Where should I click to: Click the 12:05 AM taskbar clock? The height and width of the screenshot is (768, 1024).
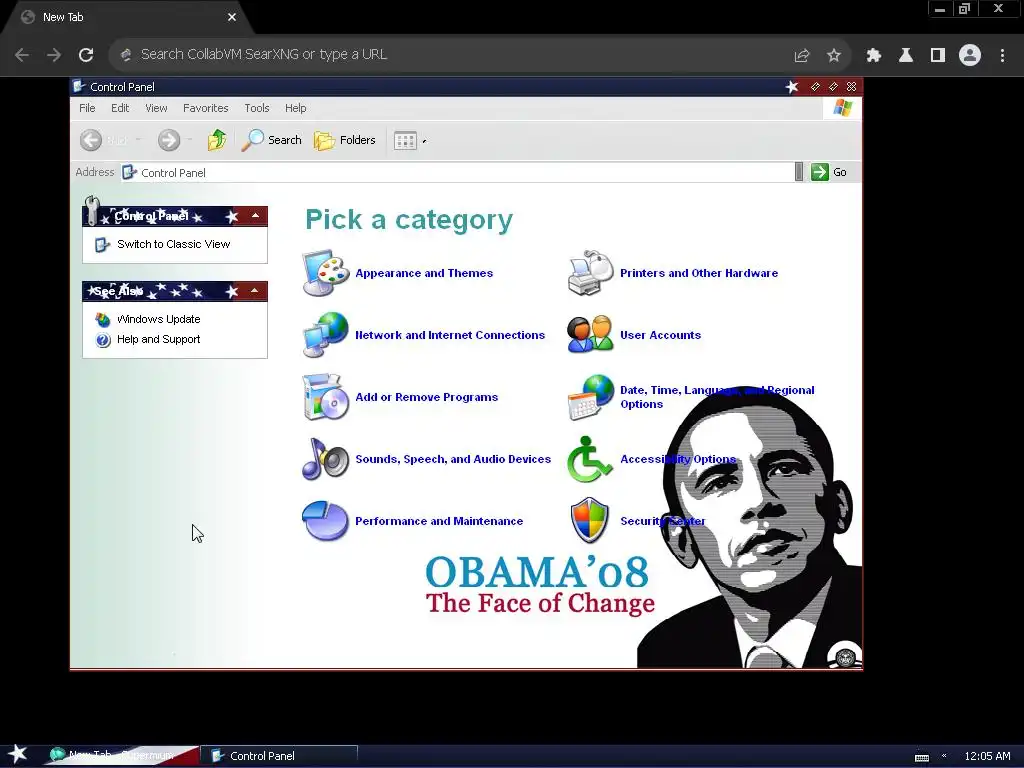(x=987, y=756)
